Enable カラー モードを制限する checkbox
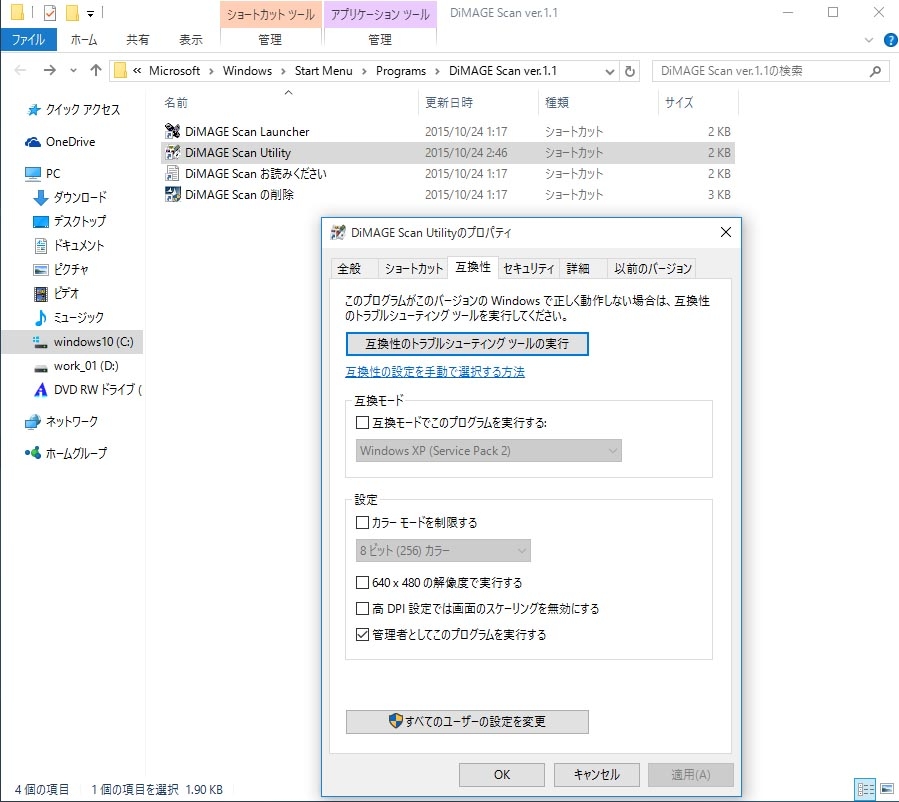 (362, 523)
